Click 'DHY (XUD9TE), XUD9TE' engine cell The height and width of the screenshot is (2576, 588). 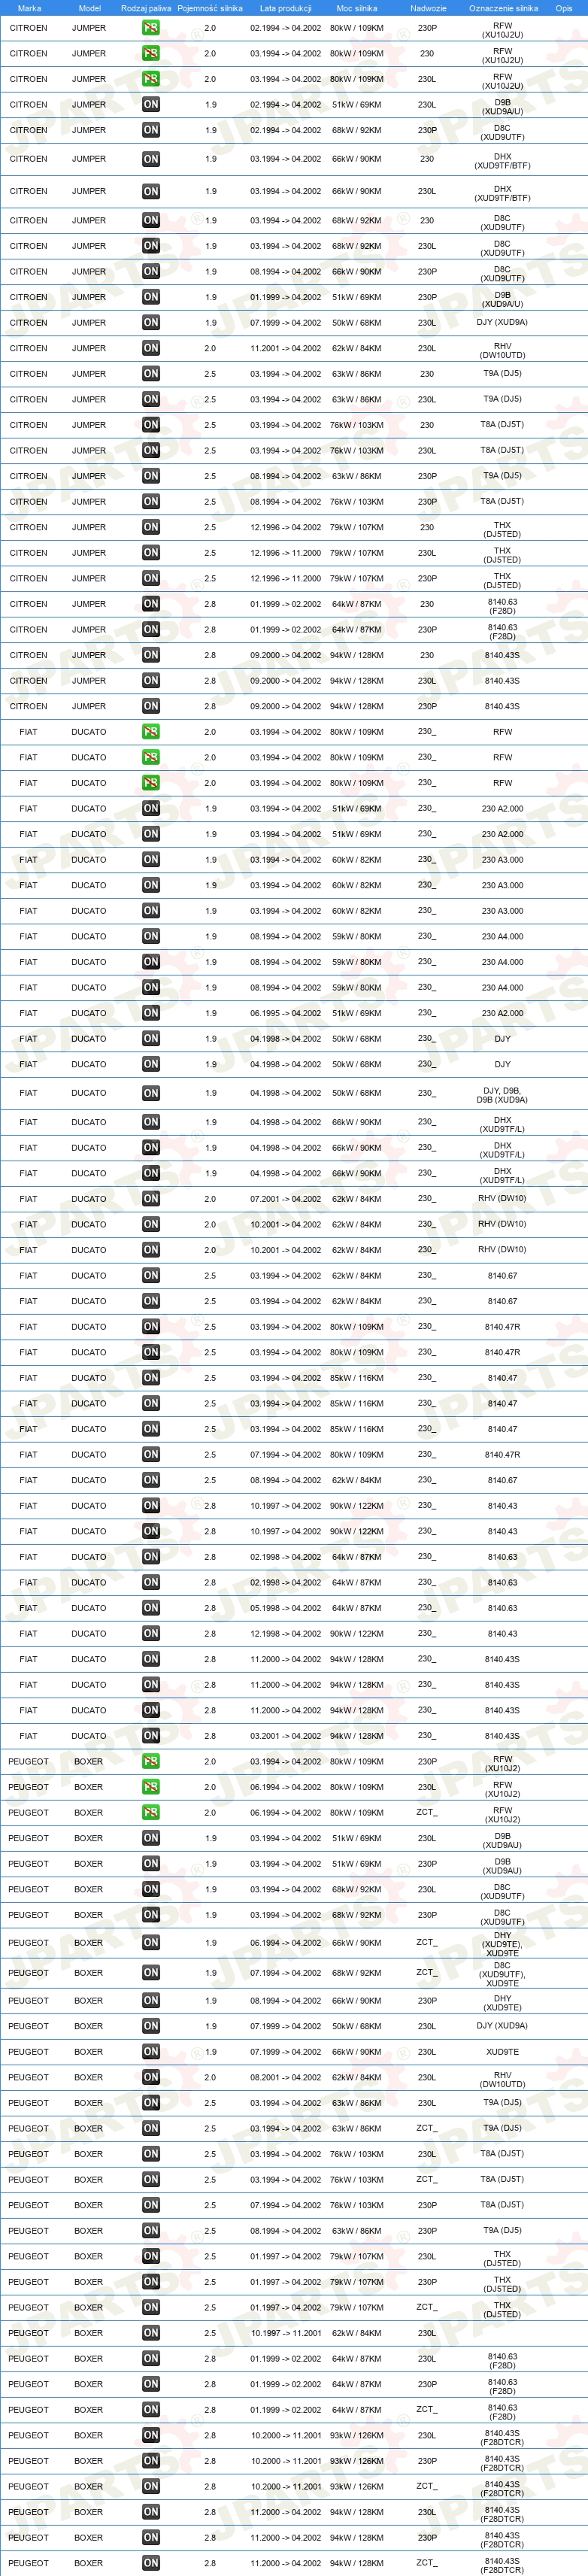503,1944
